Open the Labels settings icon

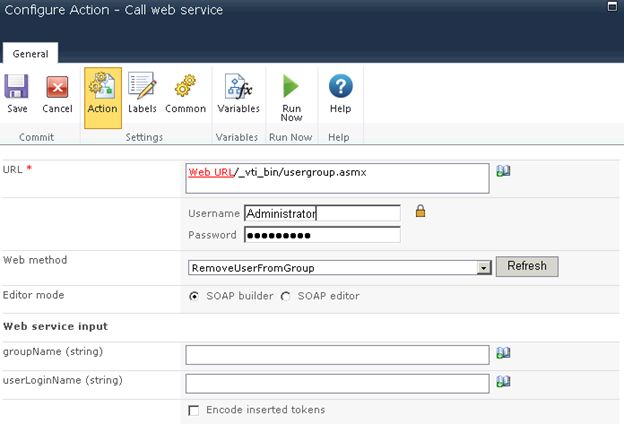coord(142,85)
